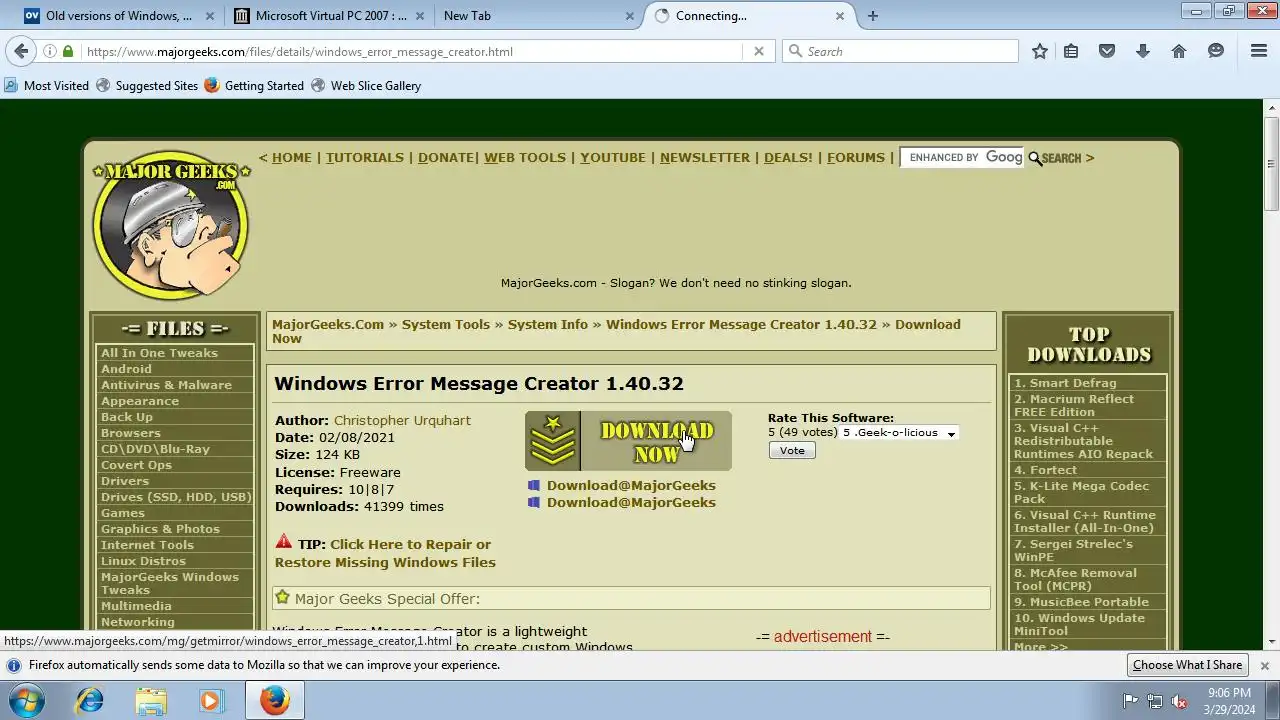Click the muted volume tray icon
The image size is (1280, 720).
pyautogui.click(x=1179, y=701)
